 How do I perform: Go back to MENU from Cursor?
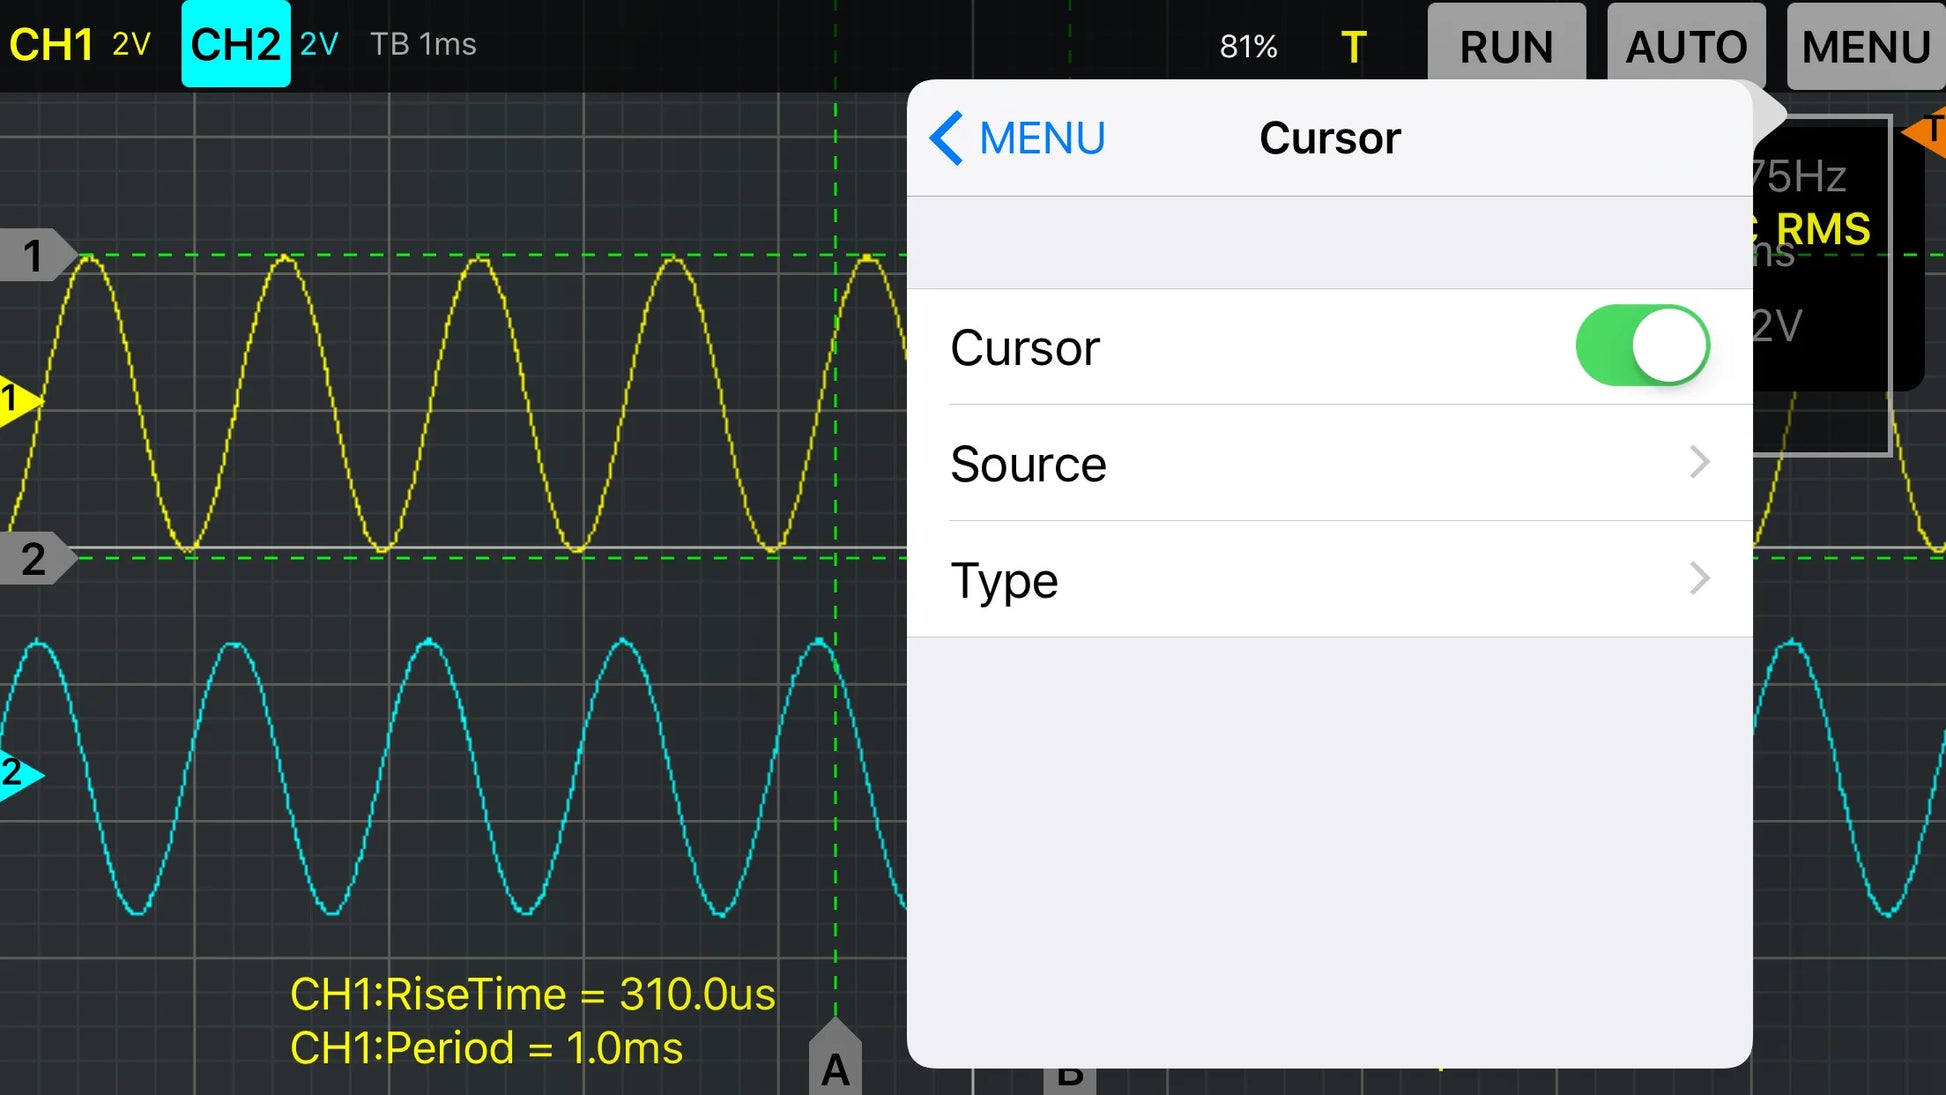point(1041,138)
